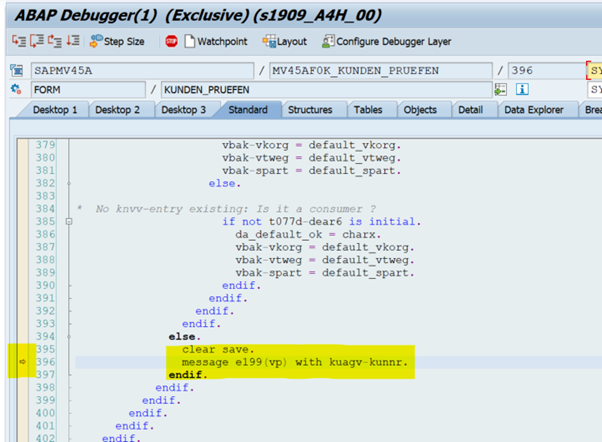This screenshot has height=442, width=602.
Task: Click the breakpoint margin beside line 395
Action: tap(23, 349)
